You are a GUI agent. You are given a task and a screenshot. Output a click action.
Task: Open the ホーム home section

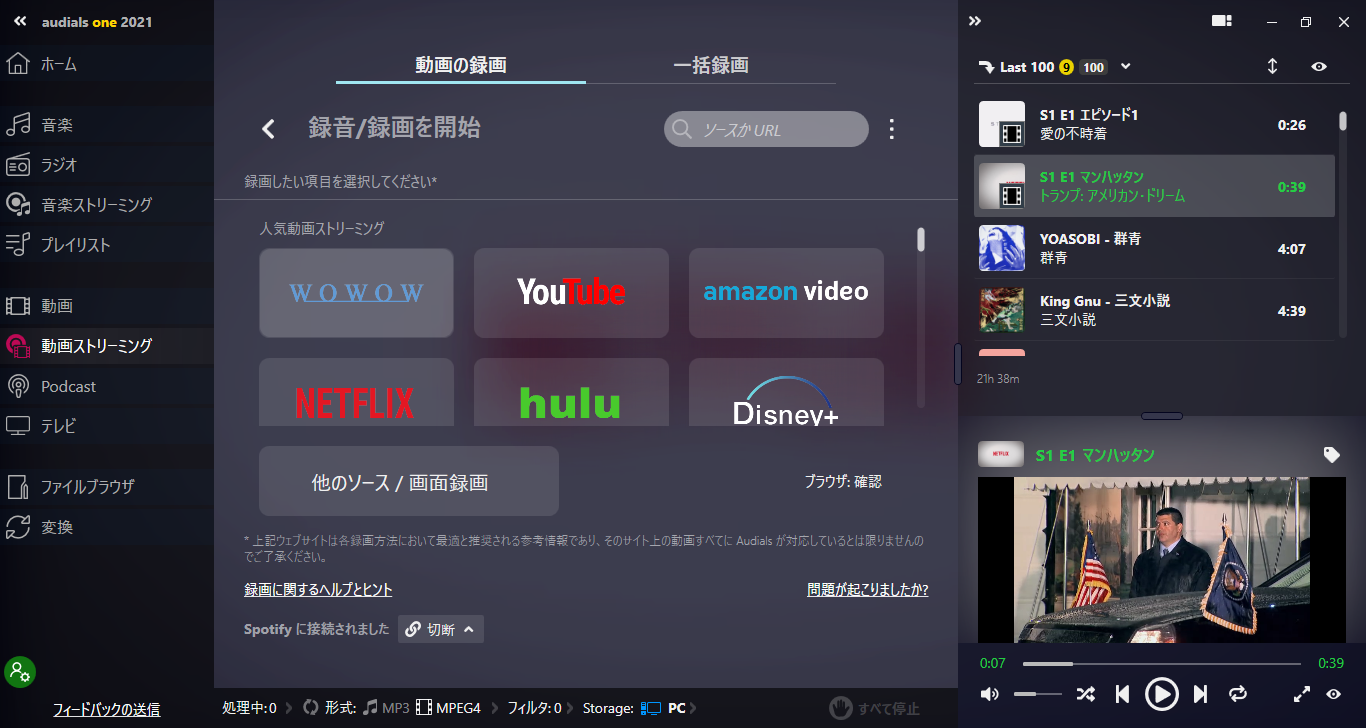coord(106,64)
